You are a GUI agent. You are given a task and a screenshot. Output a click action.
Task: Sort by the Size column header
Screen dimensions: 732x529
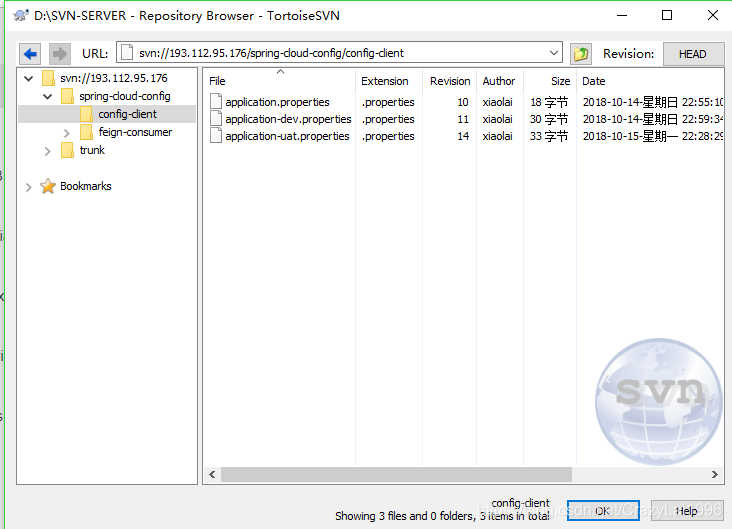[x=550, y=81]
